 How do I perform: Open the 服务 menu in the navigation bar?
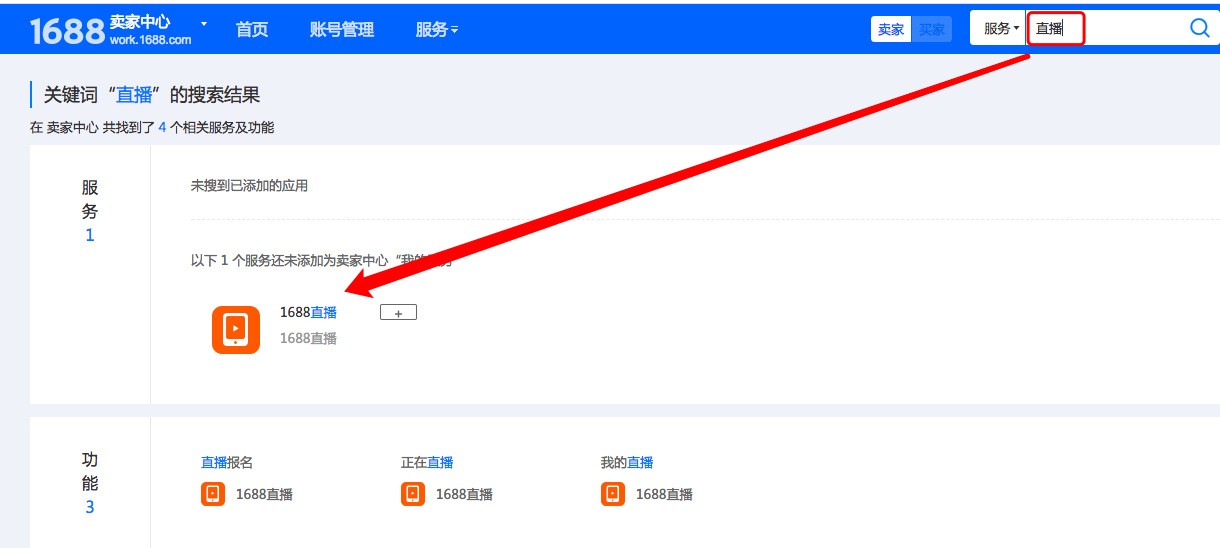tap(436, 30)
